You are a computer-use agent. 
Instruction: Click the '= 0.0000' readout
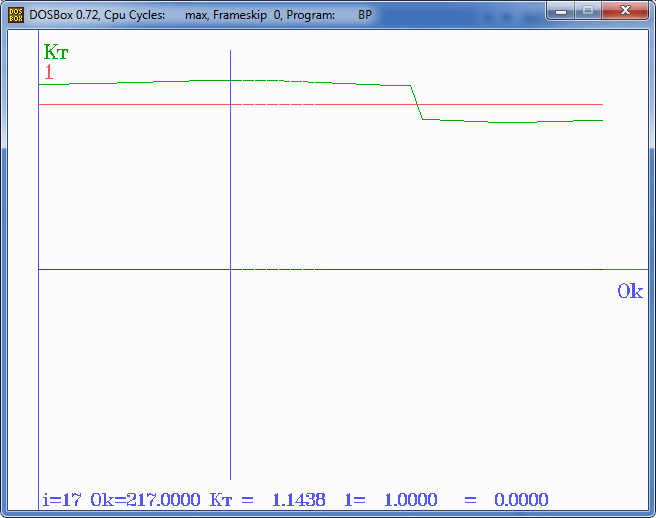pyautogui.click(x=506, y=500)
